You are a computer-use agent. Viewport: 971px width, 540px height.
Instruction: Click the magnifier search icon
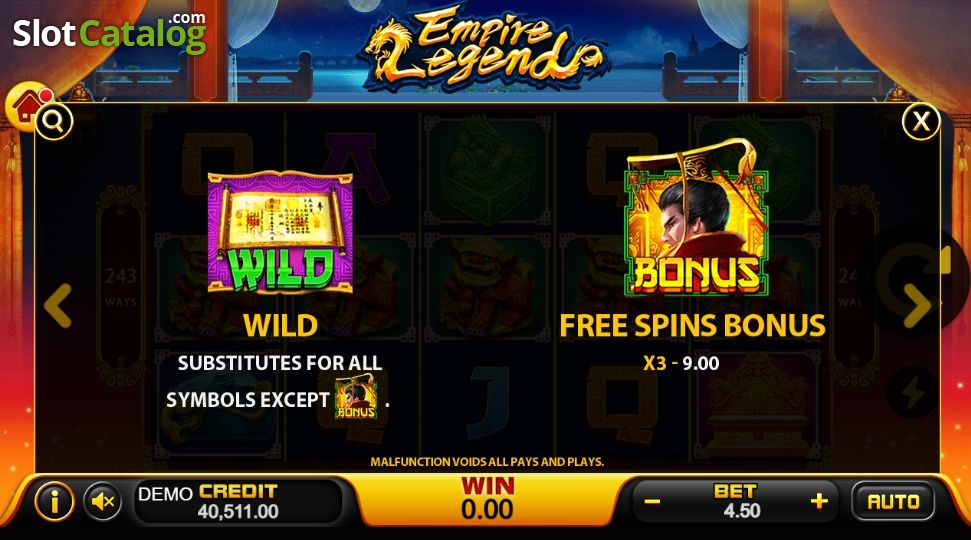(x=54, y=121)
